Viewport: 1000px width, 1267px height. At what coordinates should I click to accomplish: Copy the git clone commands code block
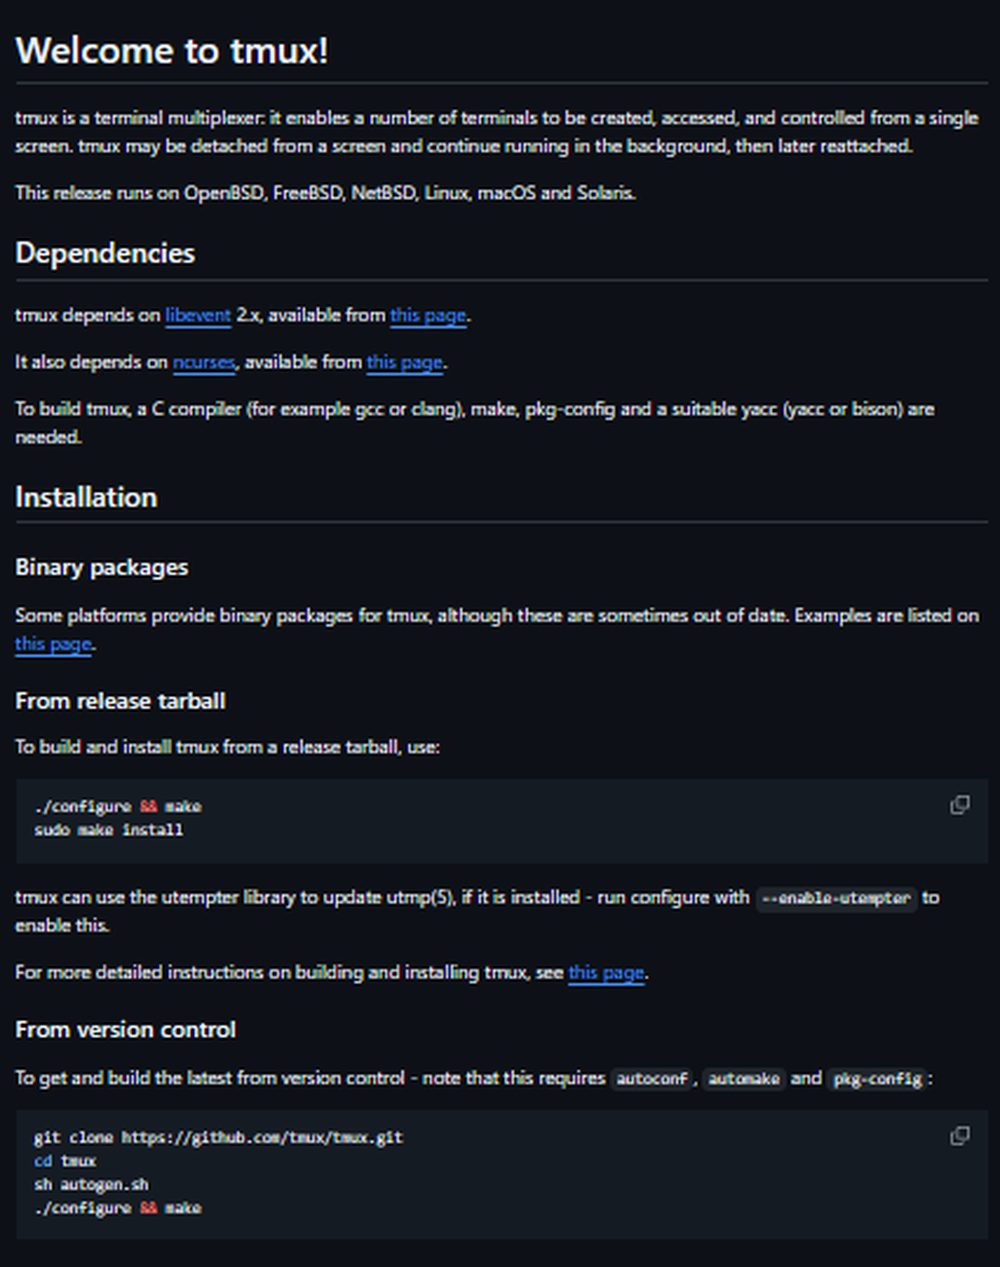tap(960, 1136)
